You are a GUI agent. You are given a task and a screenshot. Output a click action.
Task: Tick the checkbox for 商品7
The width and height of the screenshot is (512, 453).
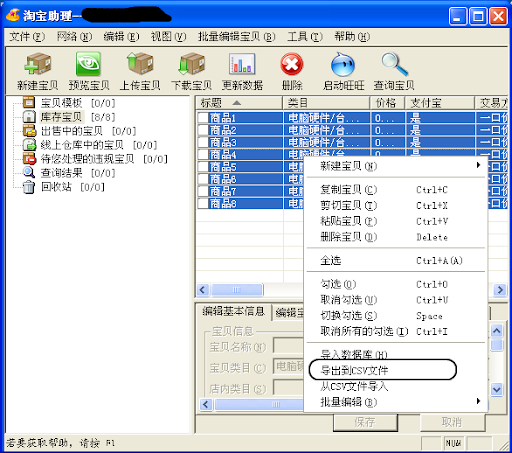point(203,191)
